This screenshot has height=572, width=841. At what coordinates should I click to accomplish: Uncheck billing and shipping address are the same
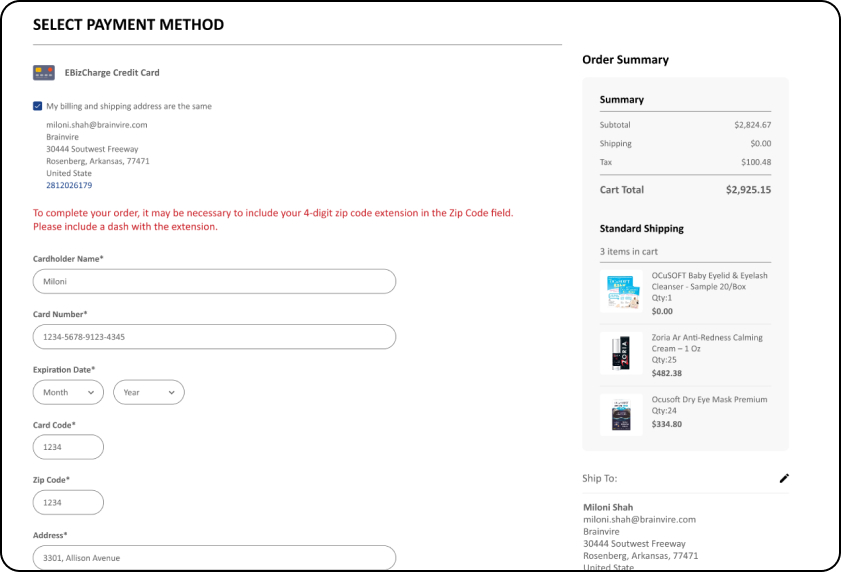[38, 106]
